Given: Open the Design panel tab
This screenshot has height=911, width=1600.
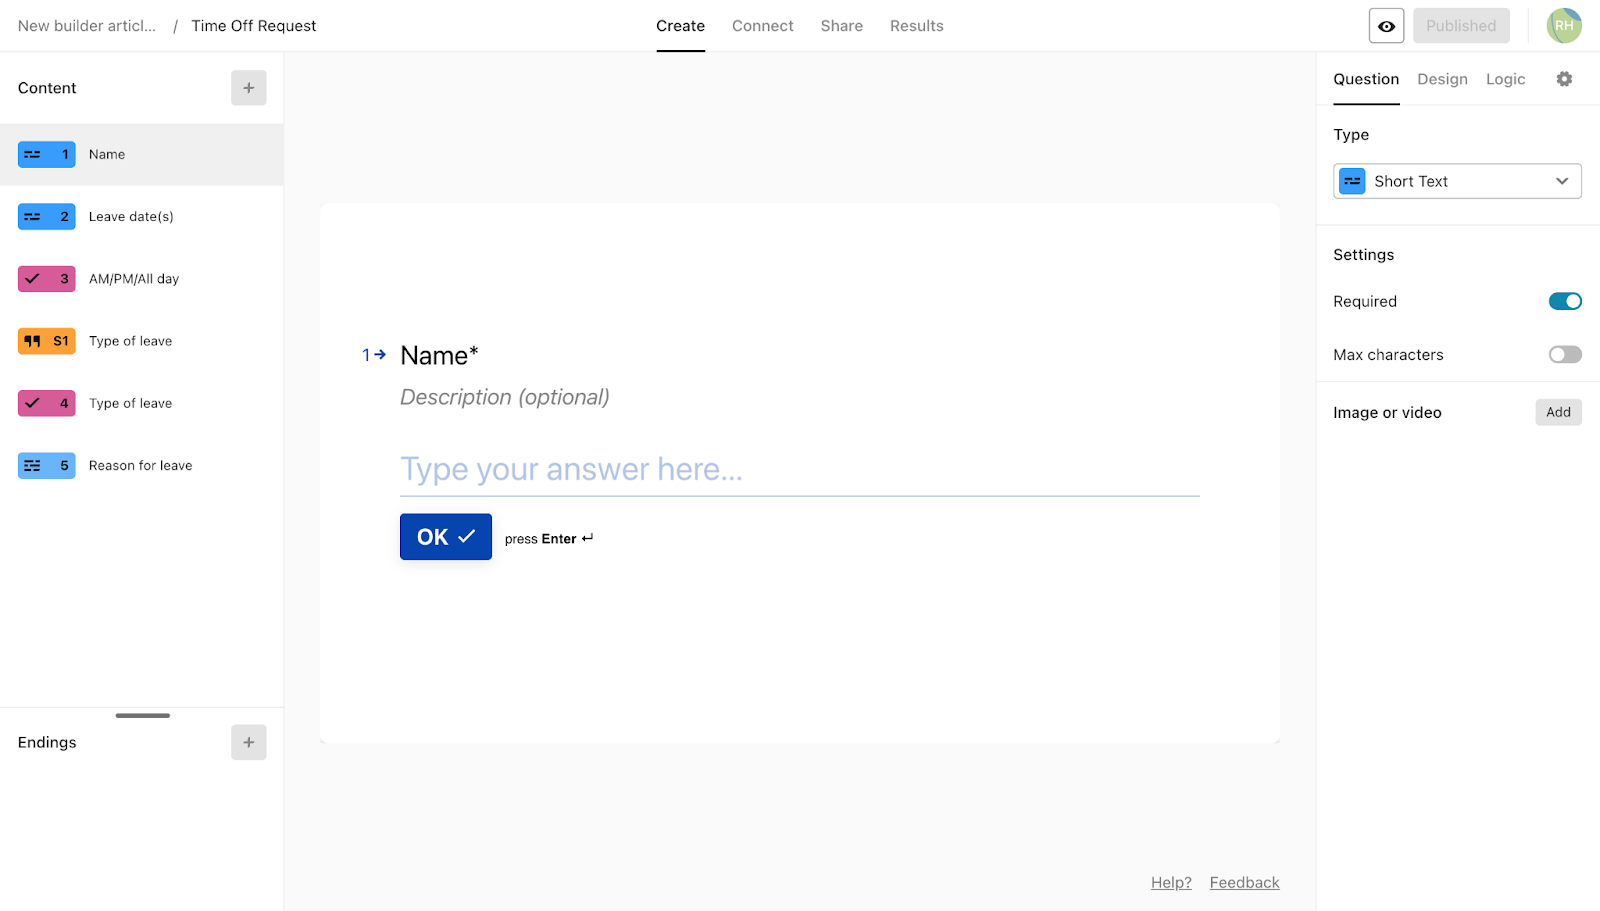Looking at the screenshot, I should tap(1442, 79).
